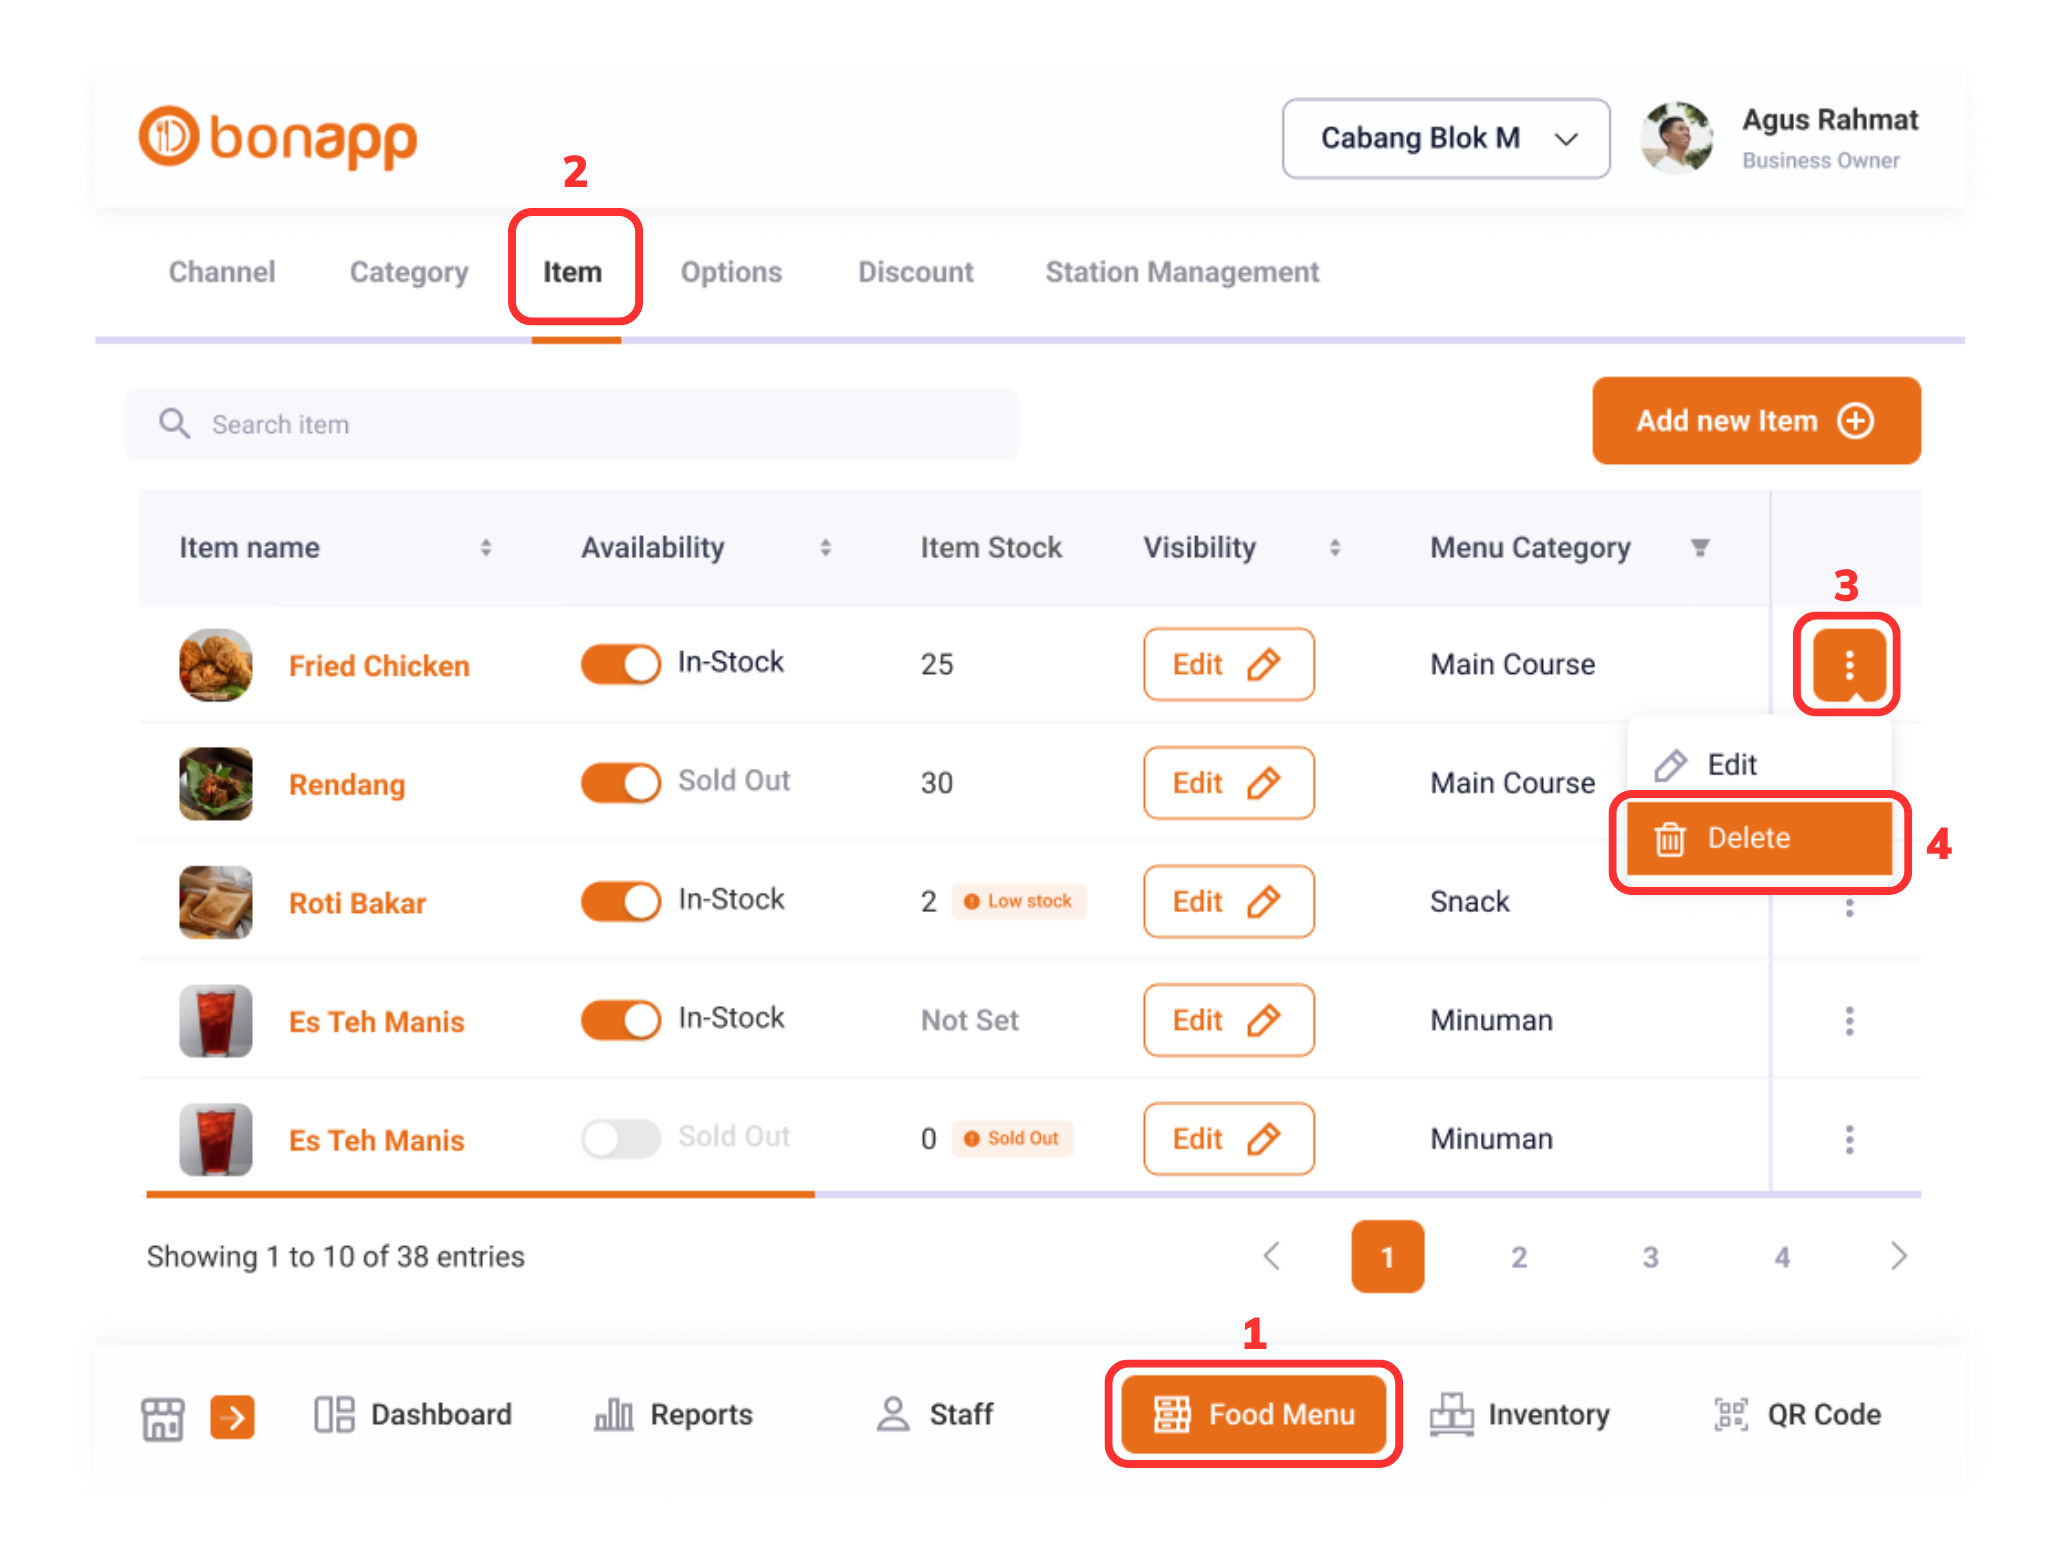
Task: Click the orange arrow expand icon
Action: 232,1416
